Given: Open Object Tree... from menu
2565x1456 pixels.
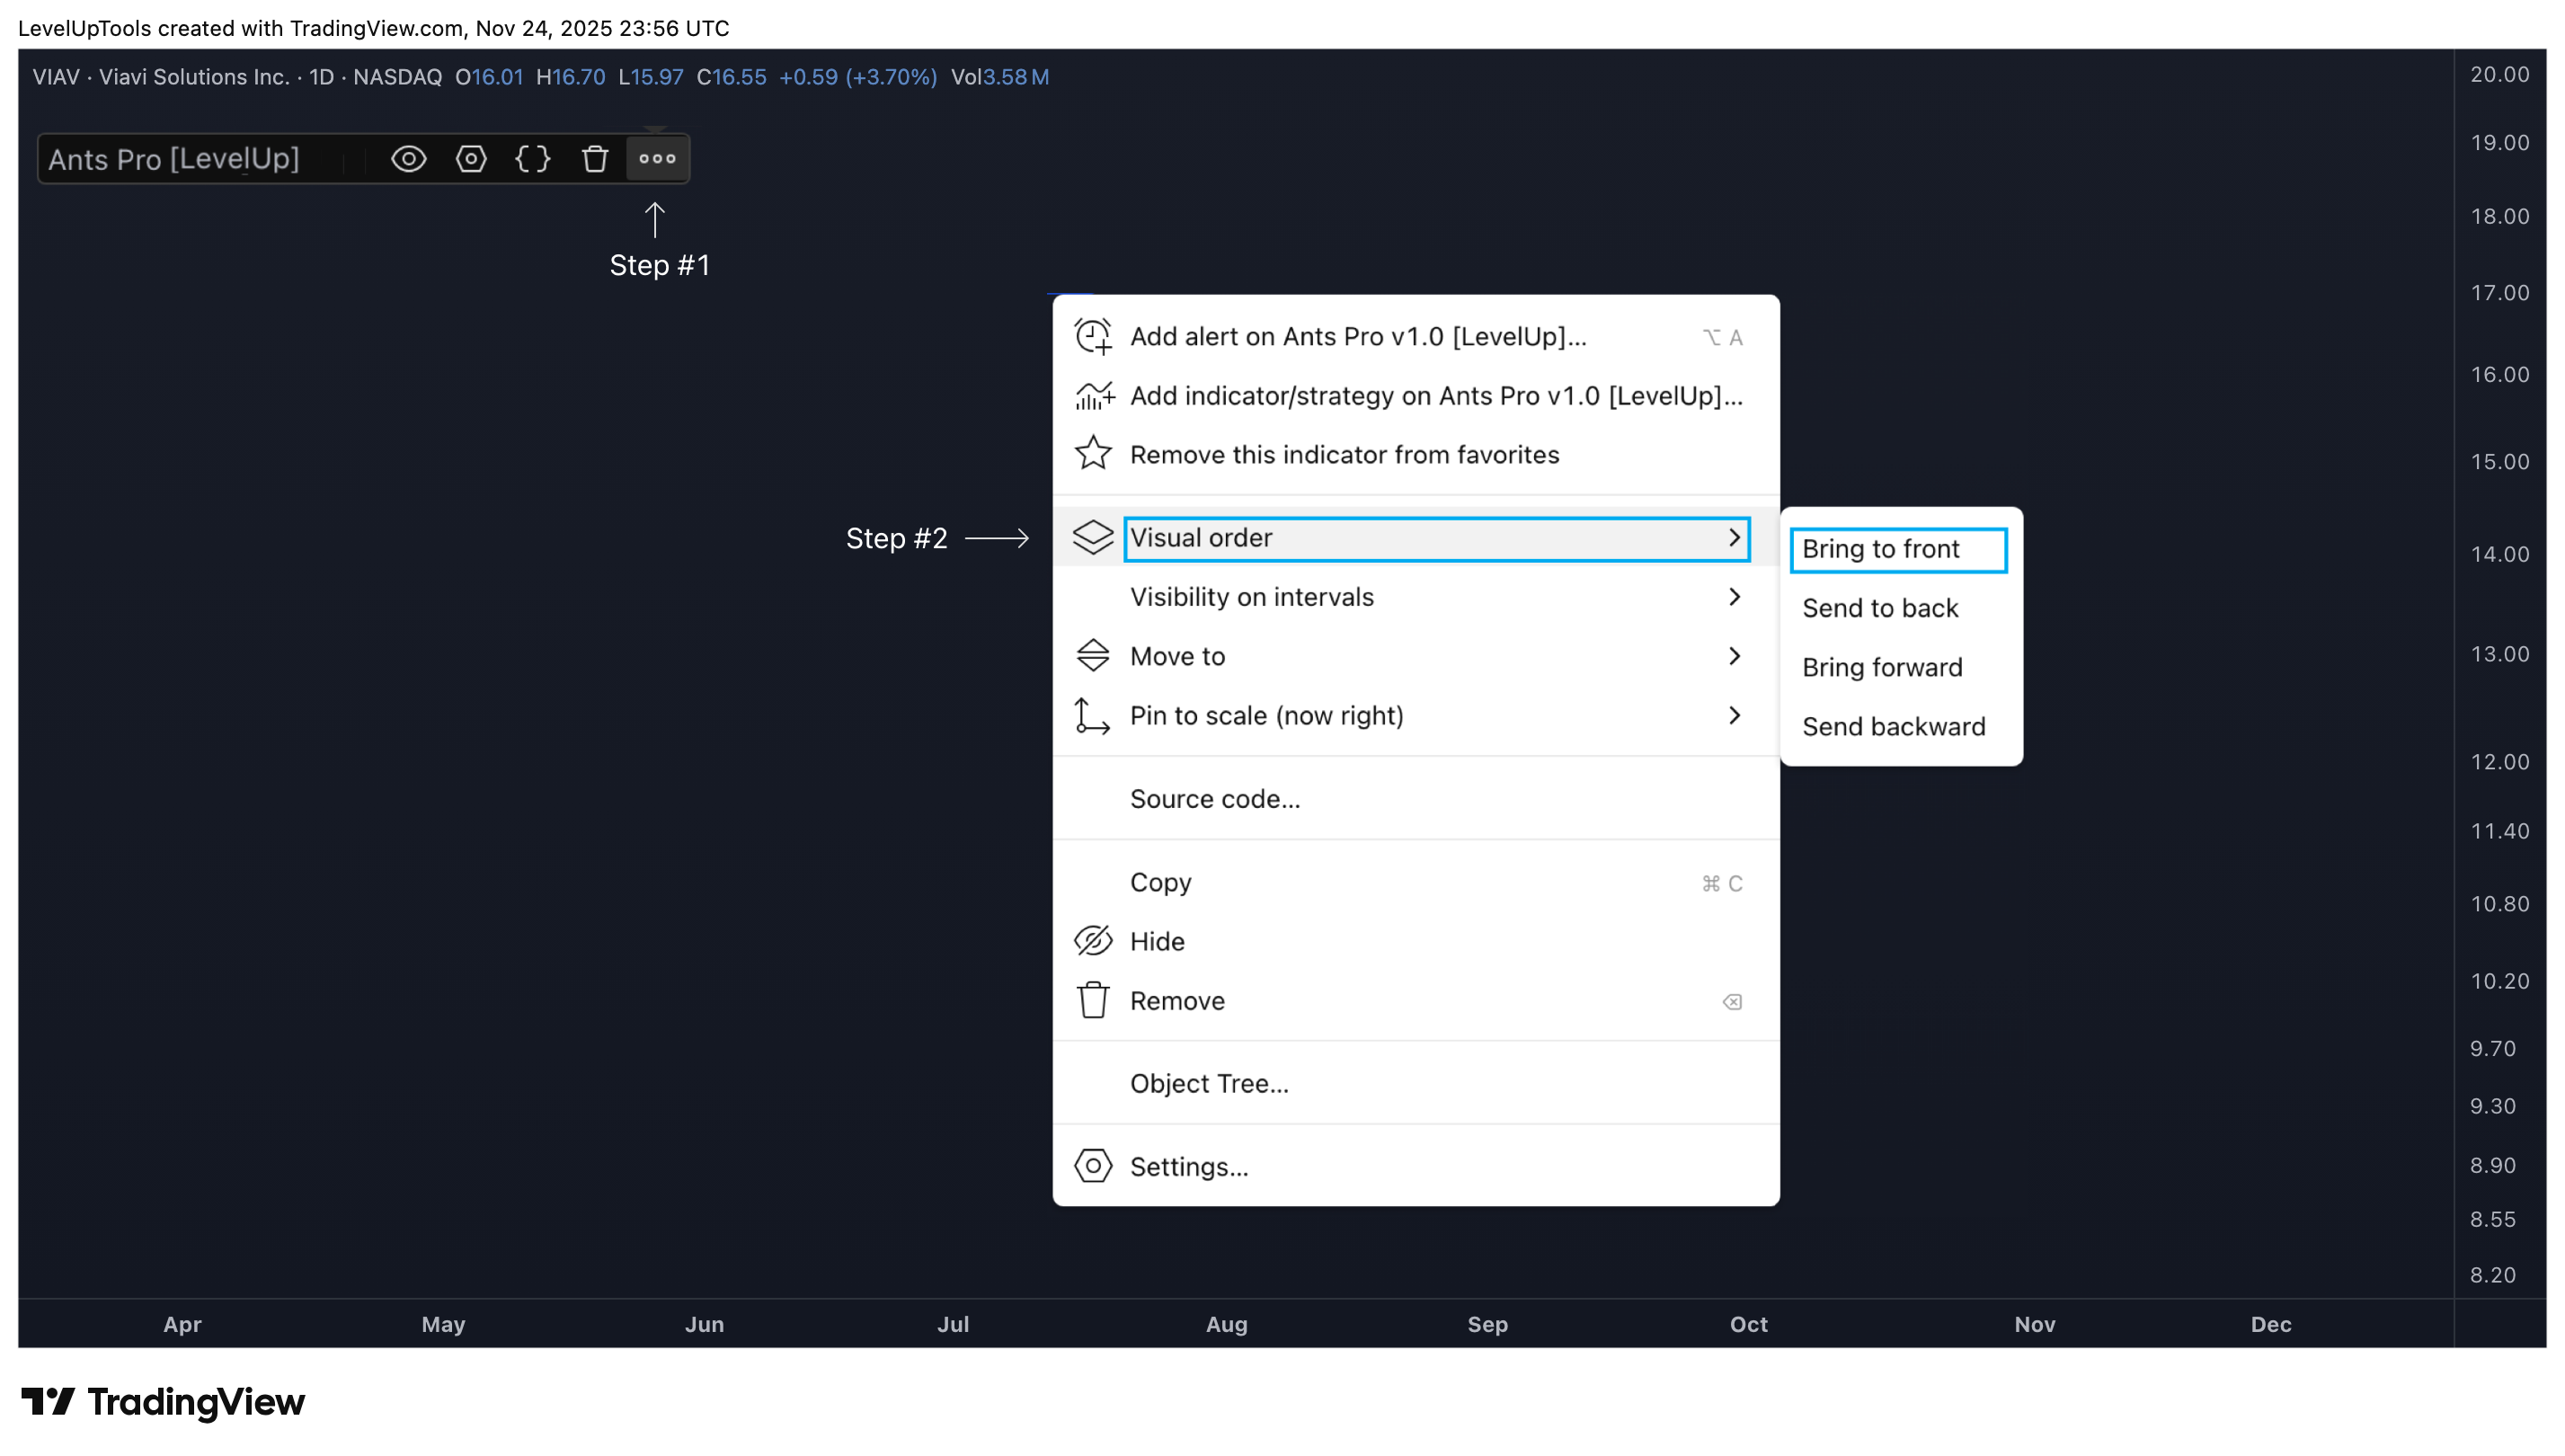Looking at the screenshot, I should (x=1416, y=1084).
